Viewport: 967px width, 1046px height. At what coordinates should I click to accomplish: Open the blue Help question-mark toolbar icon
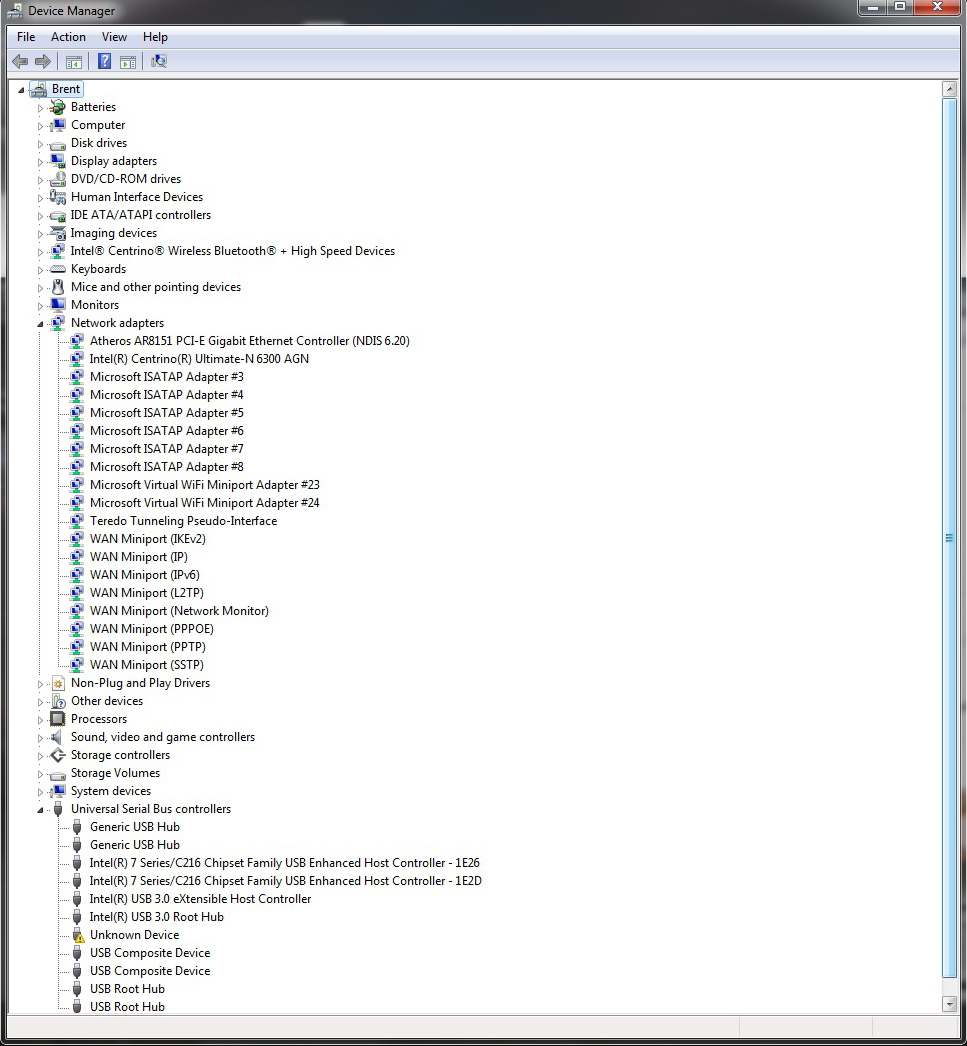[x=104, y=61]
